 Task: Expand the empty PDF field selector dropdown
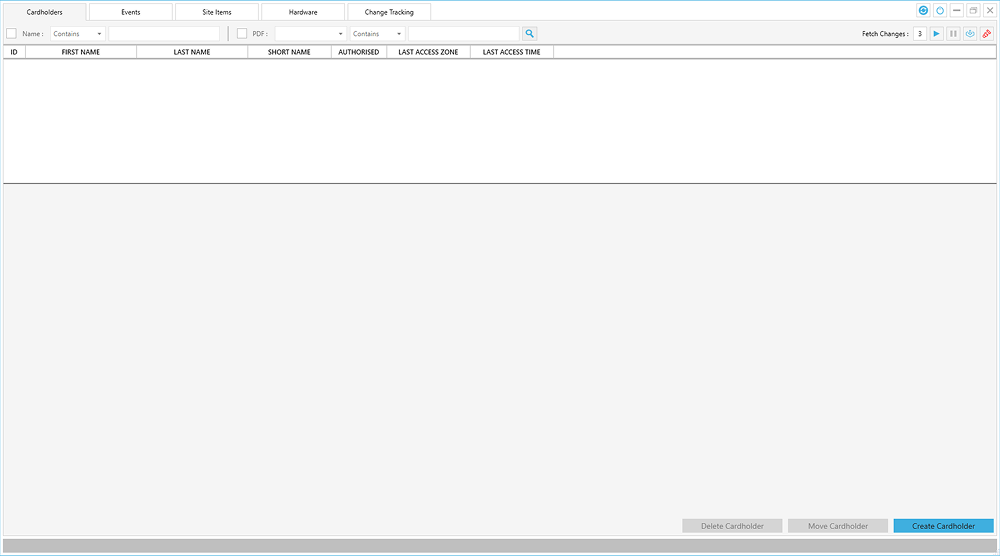coord(310,34)
